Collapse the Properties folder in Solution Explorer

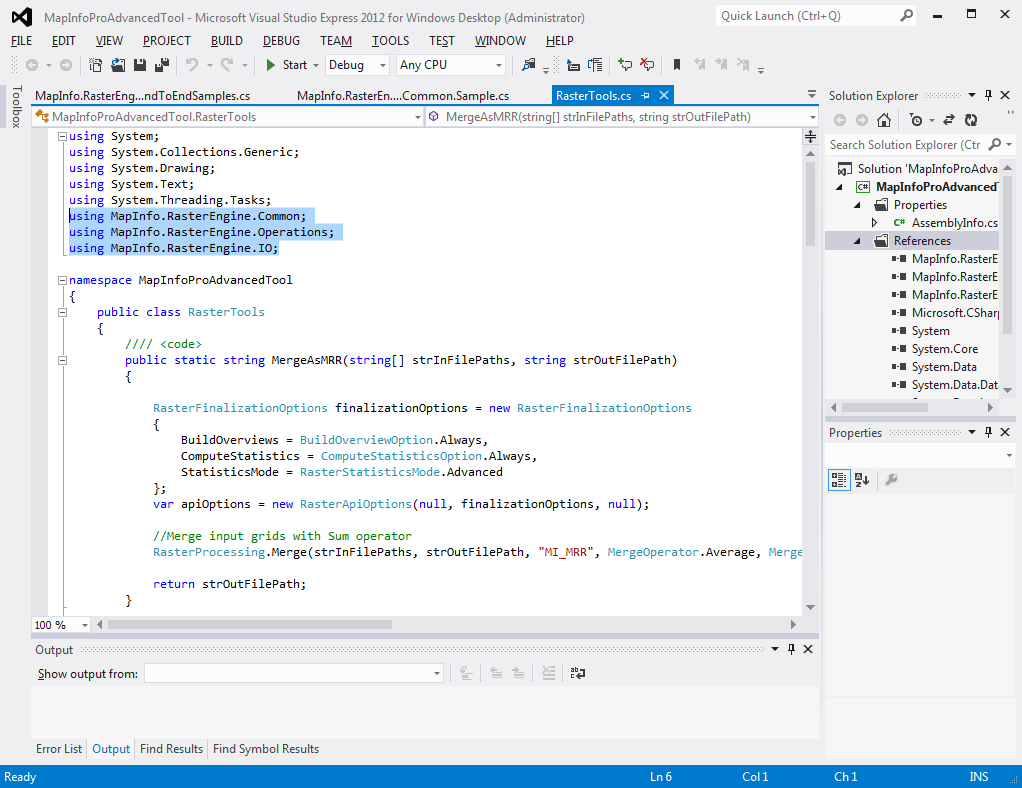point(857,205)
